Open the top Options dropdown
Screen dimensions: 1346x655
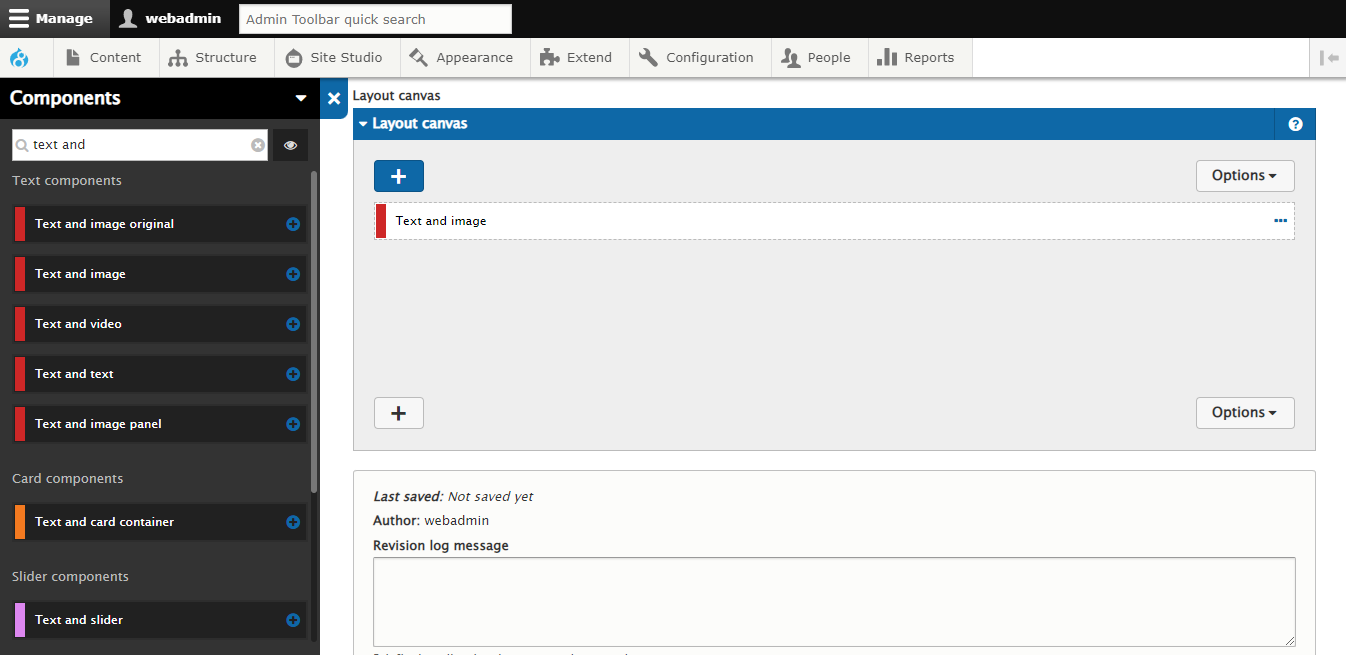pos(1245,176)
